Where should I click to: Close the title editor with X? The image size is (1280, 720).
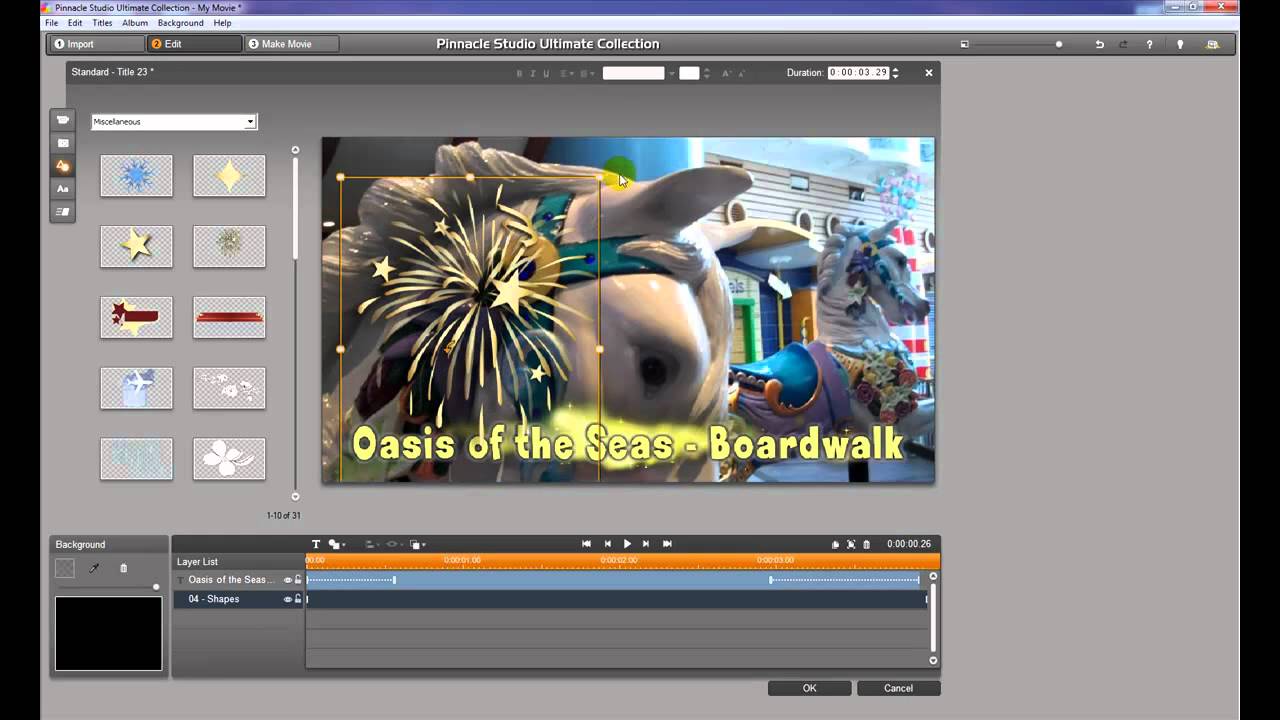pos(928,73)
